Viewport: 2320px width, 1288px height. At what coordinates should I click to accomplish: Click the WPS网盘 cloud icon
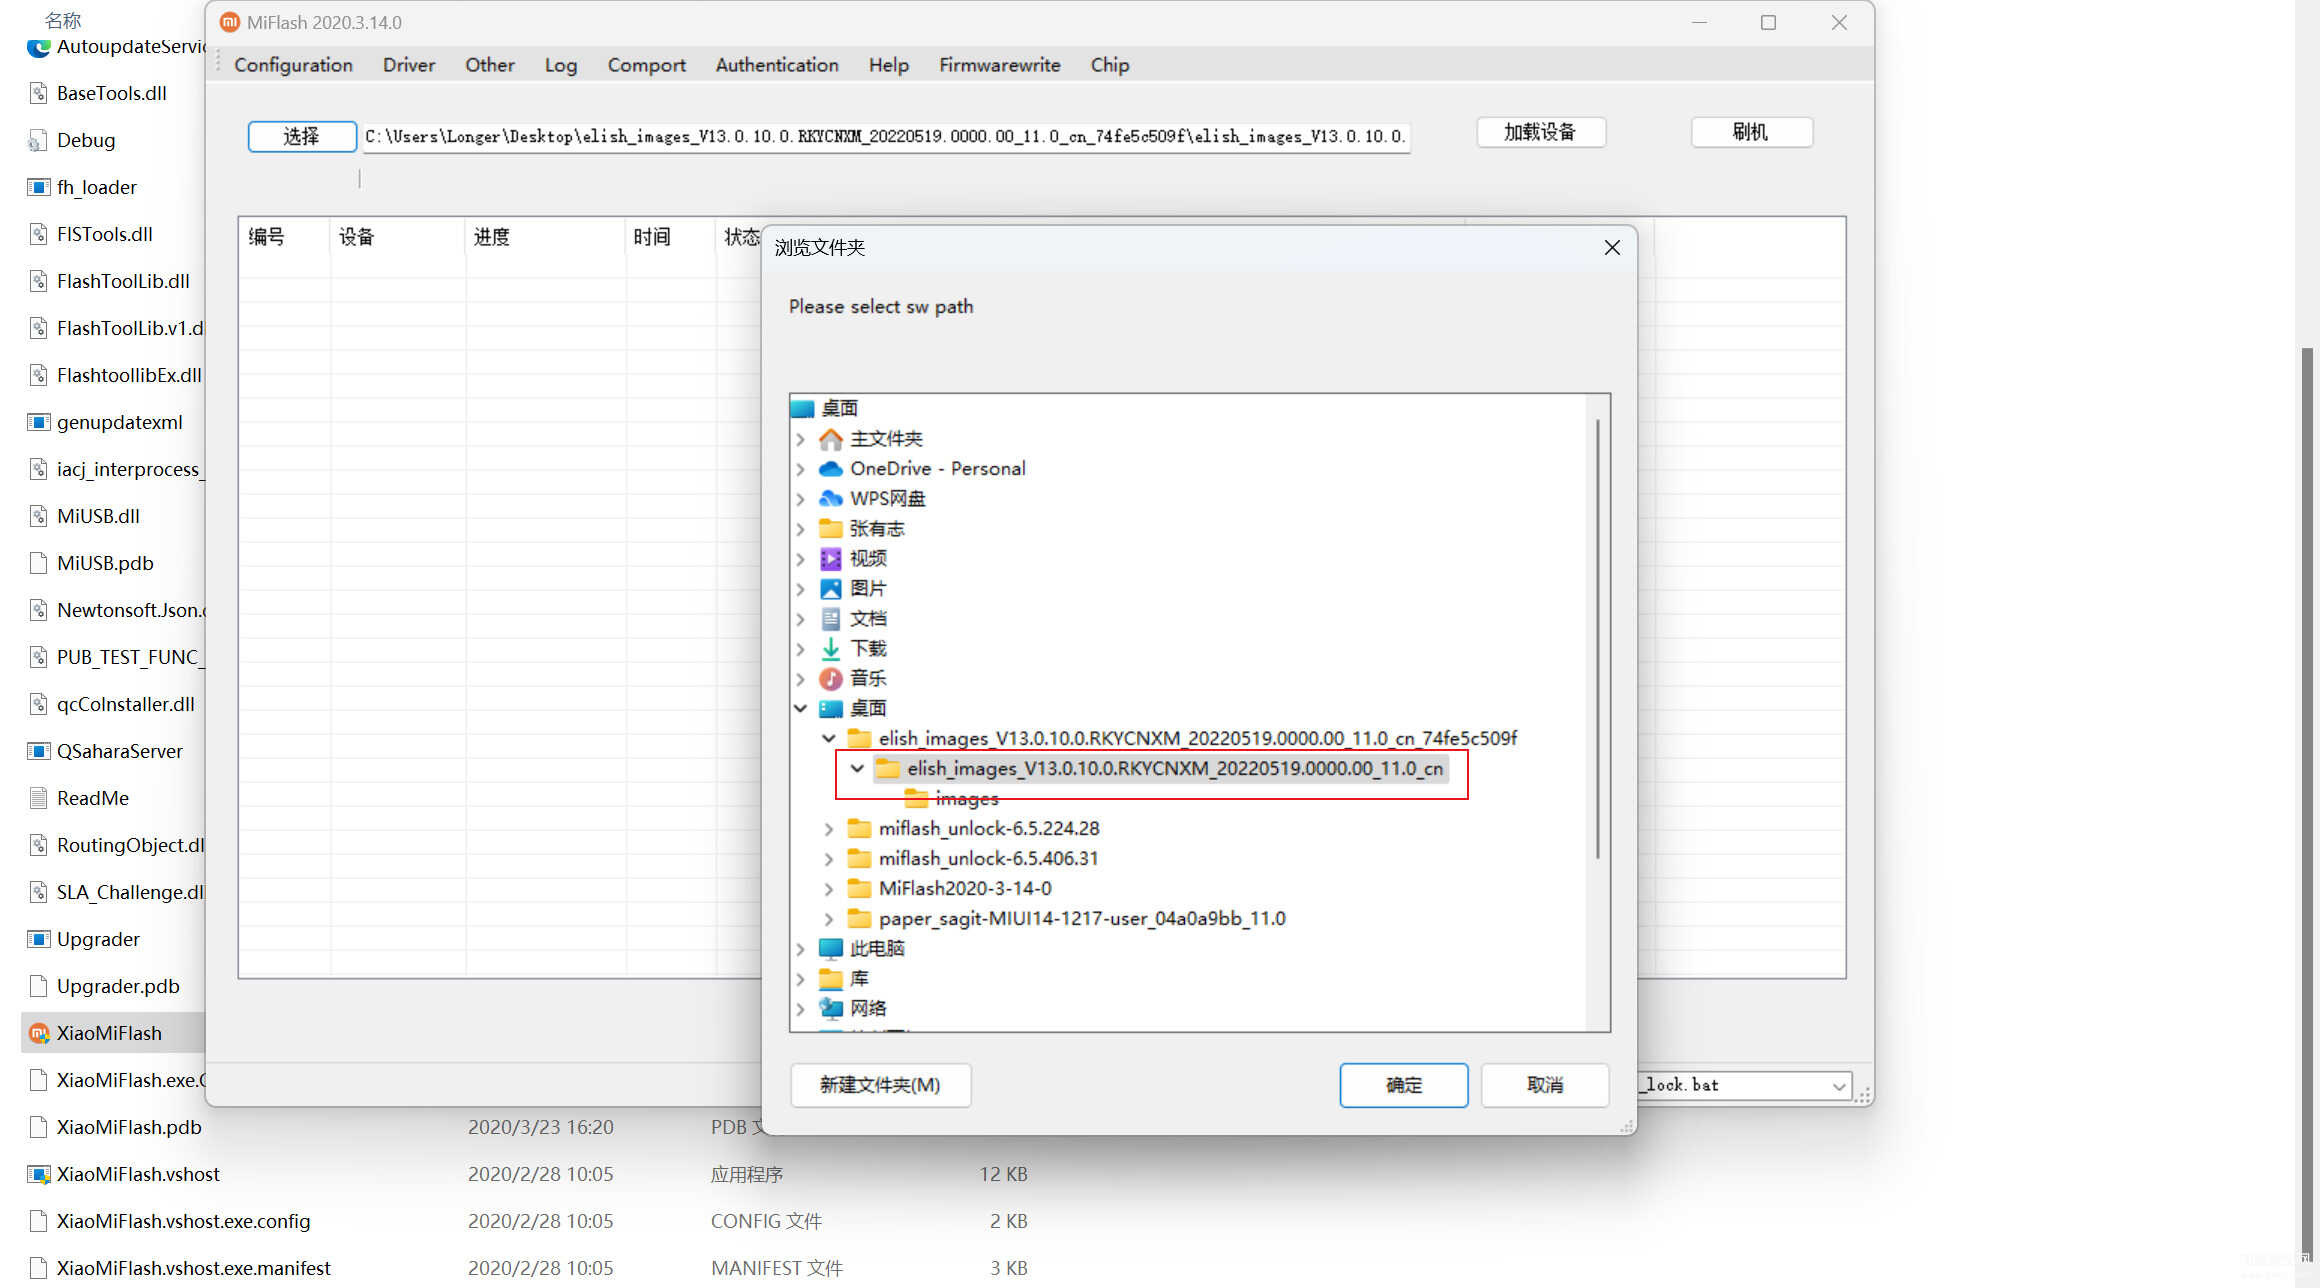coord(831,498)
